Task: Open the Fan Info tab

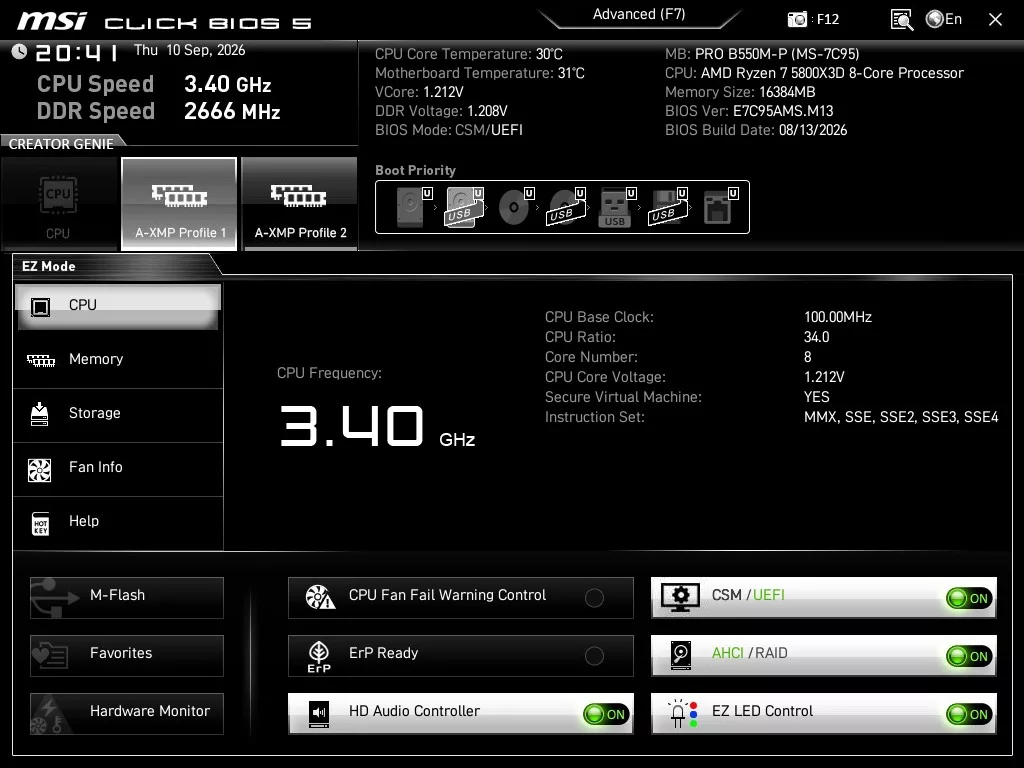Action: [118, 468]
